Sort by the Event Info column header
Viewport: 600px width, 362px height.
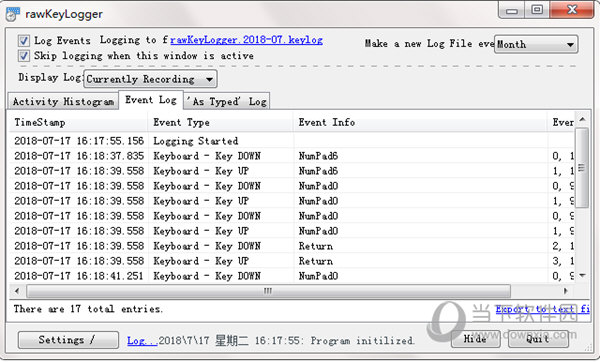420,122
